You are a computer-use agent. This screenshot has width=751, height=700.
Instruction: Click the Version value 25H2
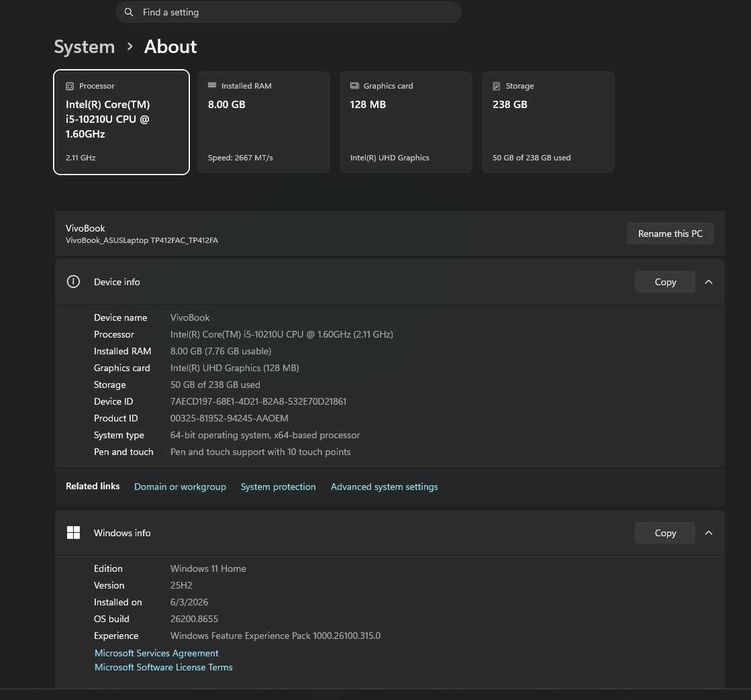(x=181, y=585)
